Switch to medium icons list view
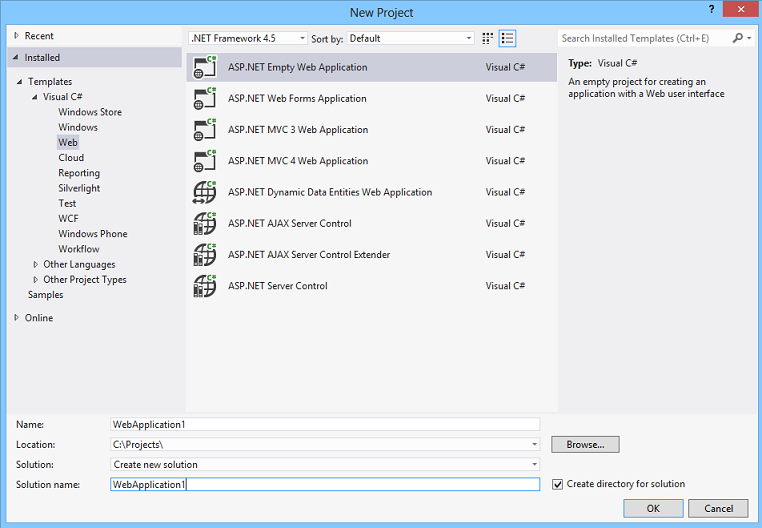The width and height of the screenshot is (762, 528). click(x=507, y=38)
